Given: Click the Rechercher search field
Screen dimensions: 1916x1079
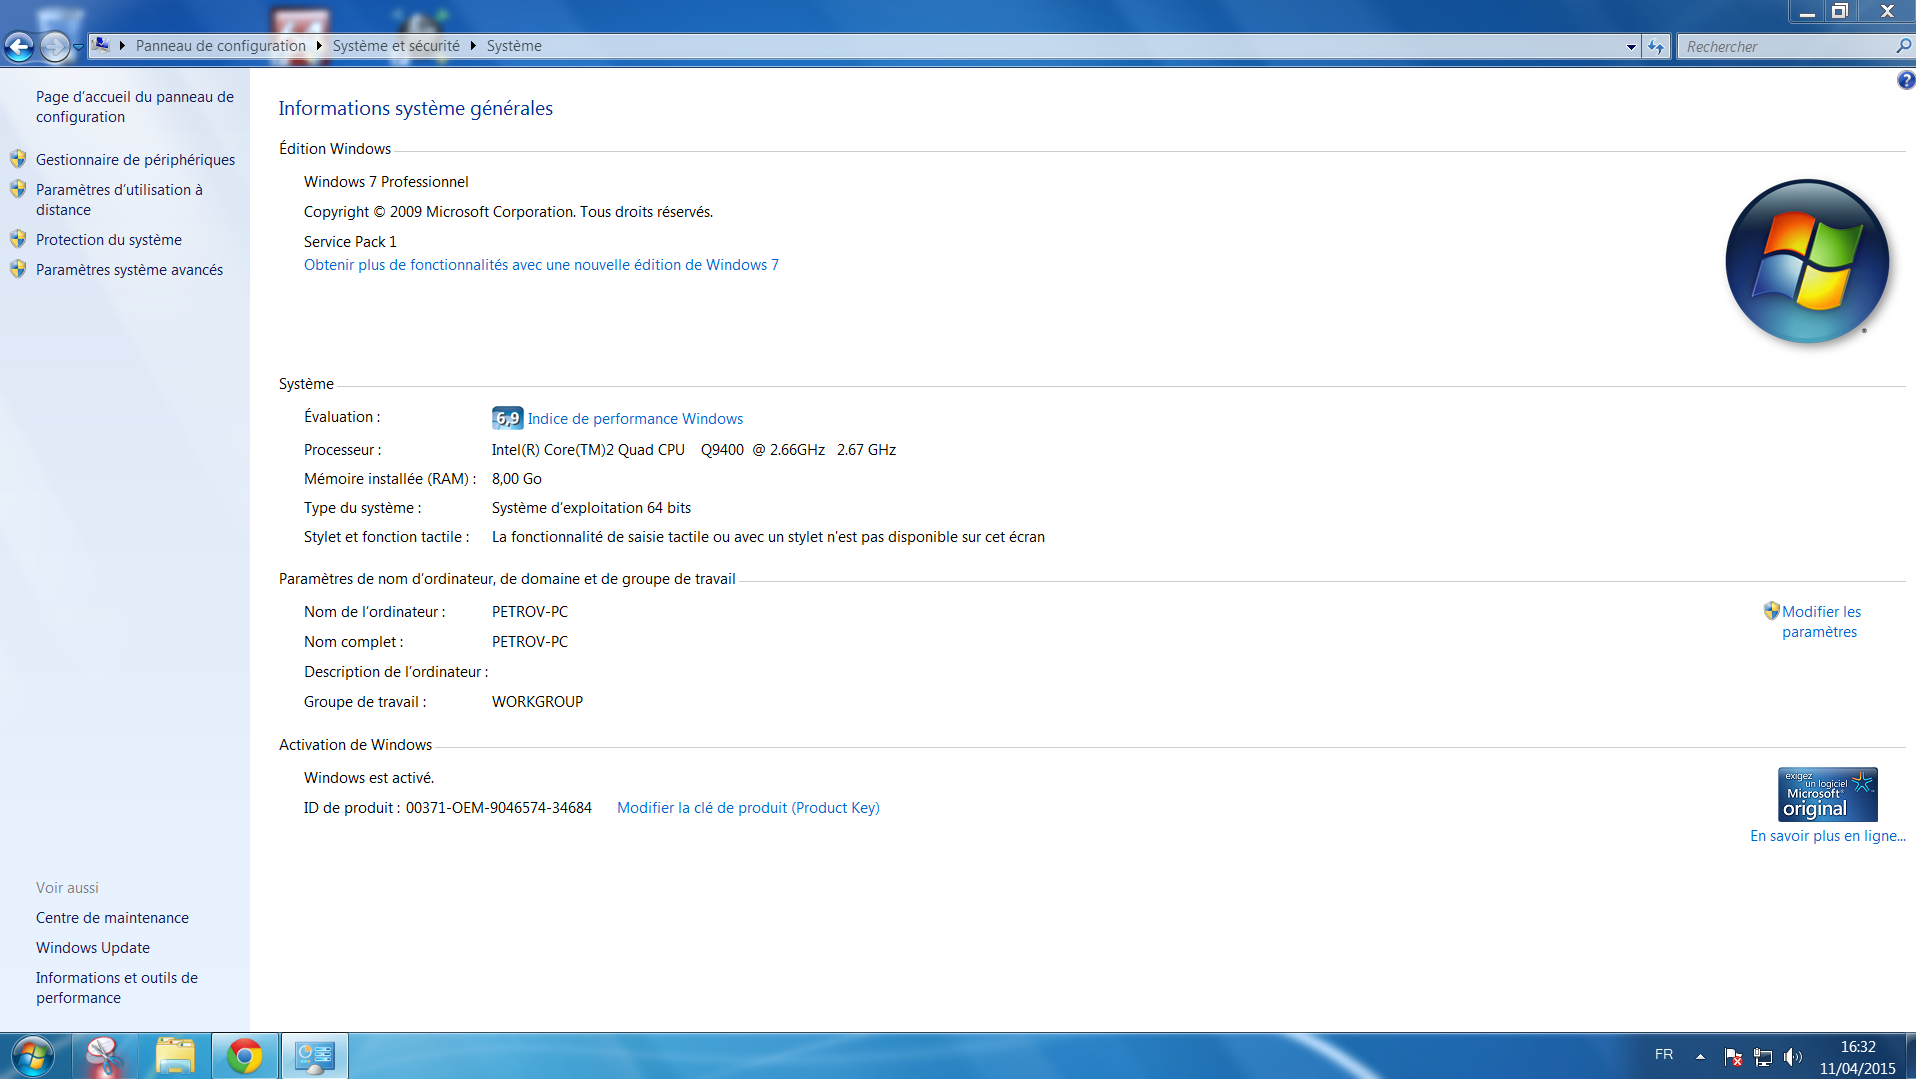Looking at the screenshot, I should (1785, 47).
